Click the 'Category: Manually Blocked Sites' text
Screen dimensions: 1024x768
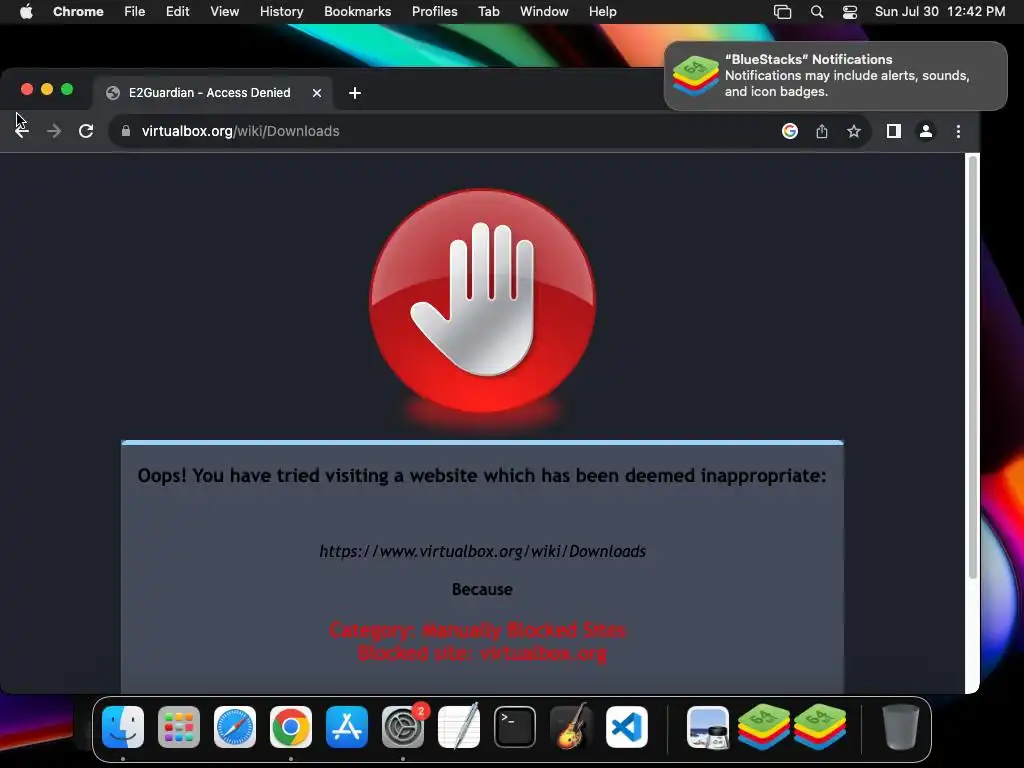point(478,630)
